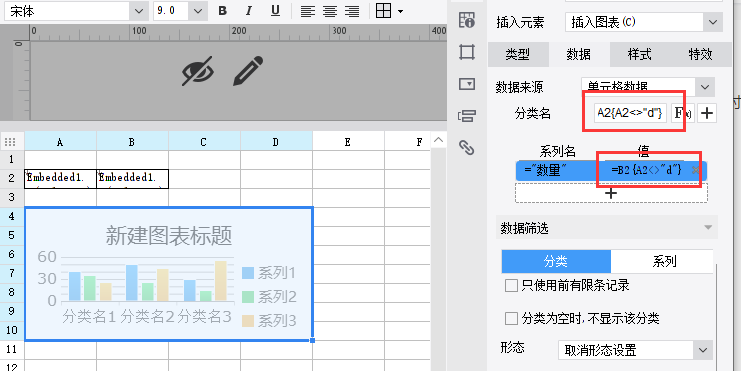This screenshot has width=741, height=371.
Task: Open floating element frame sidebar icon
Action: click(x=467, y=52)
